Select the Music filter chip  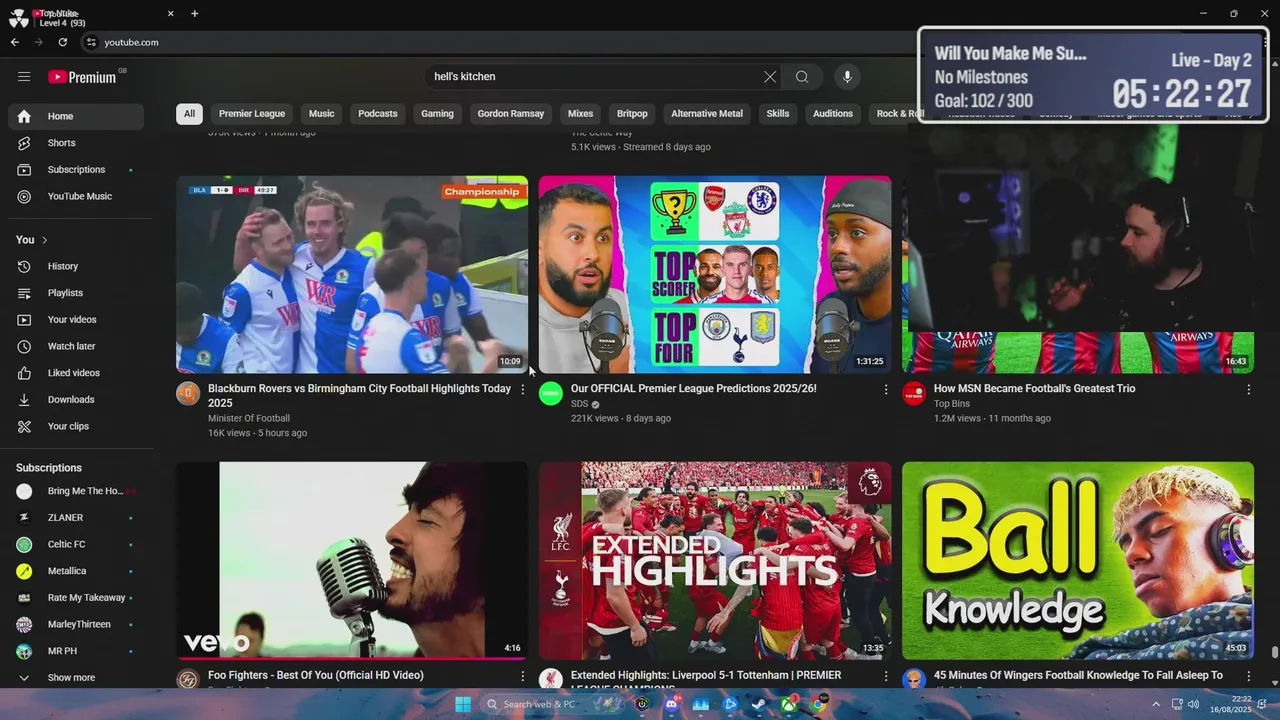click(321, 114)
